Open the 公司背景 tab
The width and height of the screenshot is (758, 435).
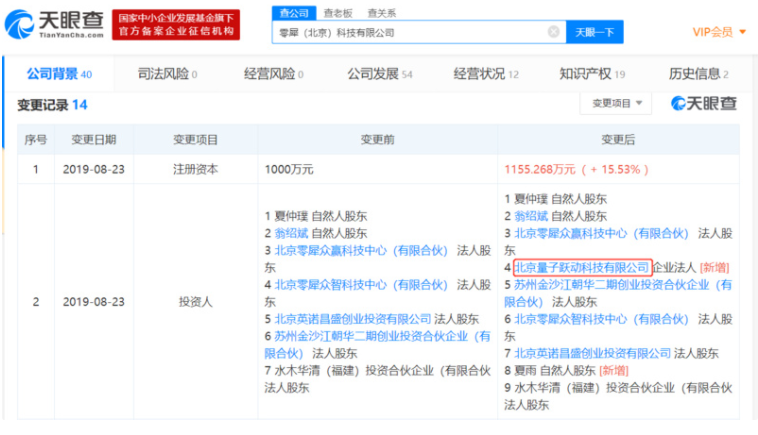[x=59, y=74]
